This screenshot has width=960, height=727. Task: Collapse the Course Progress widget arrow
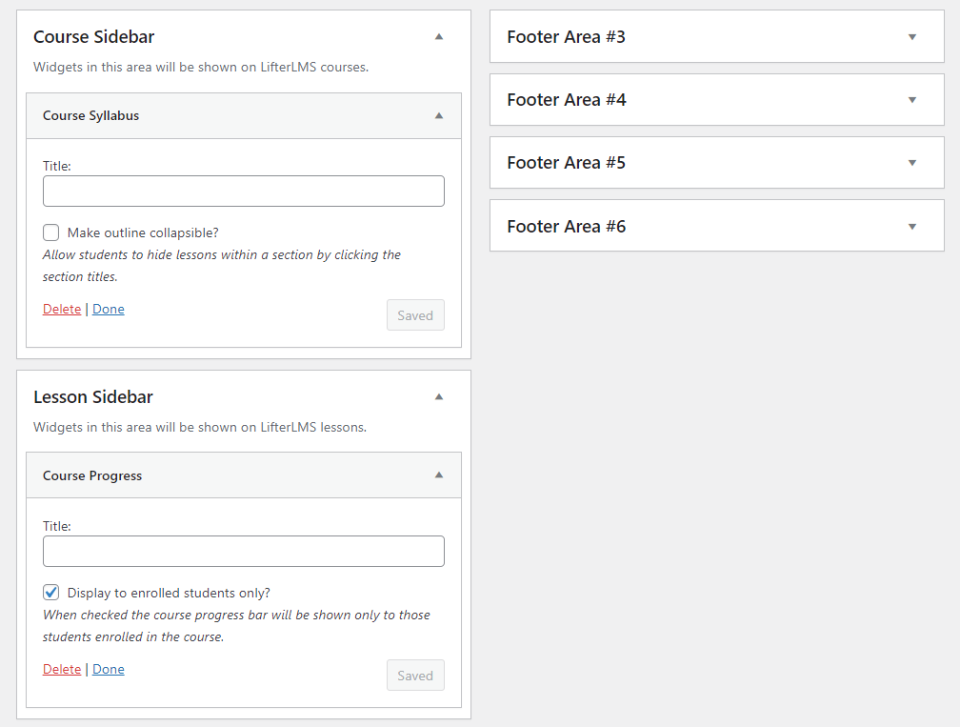(438, 476)
